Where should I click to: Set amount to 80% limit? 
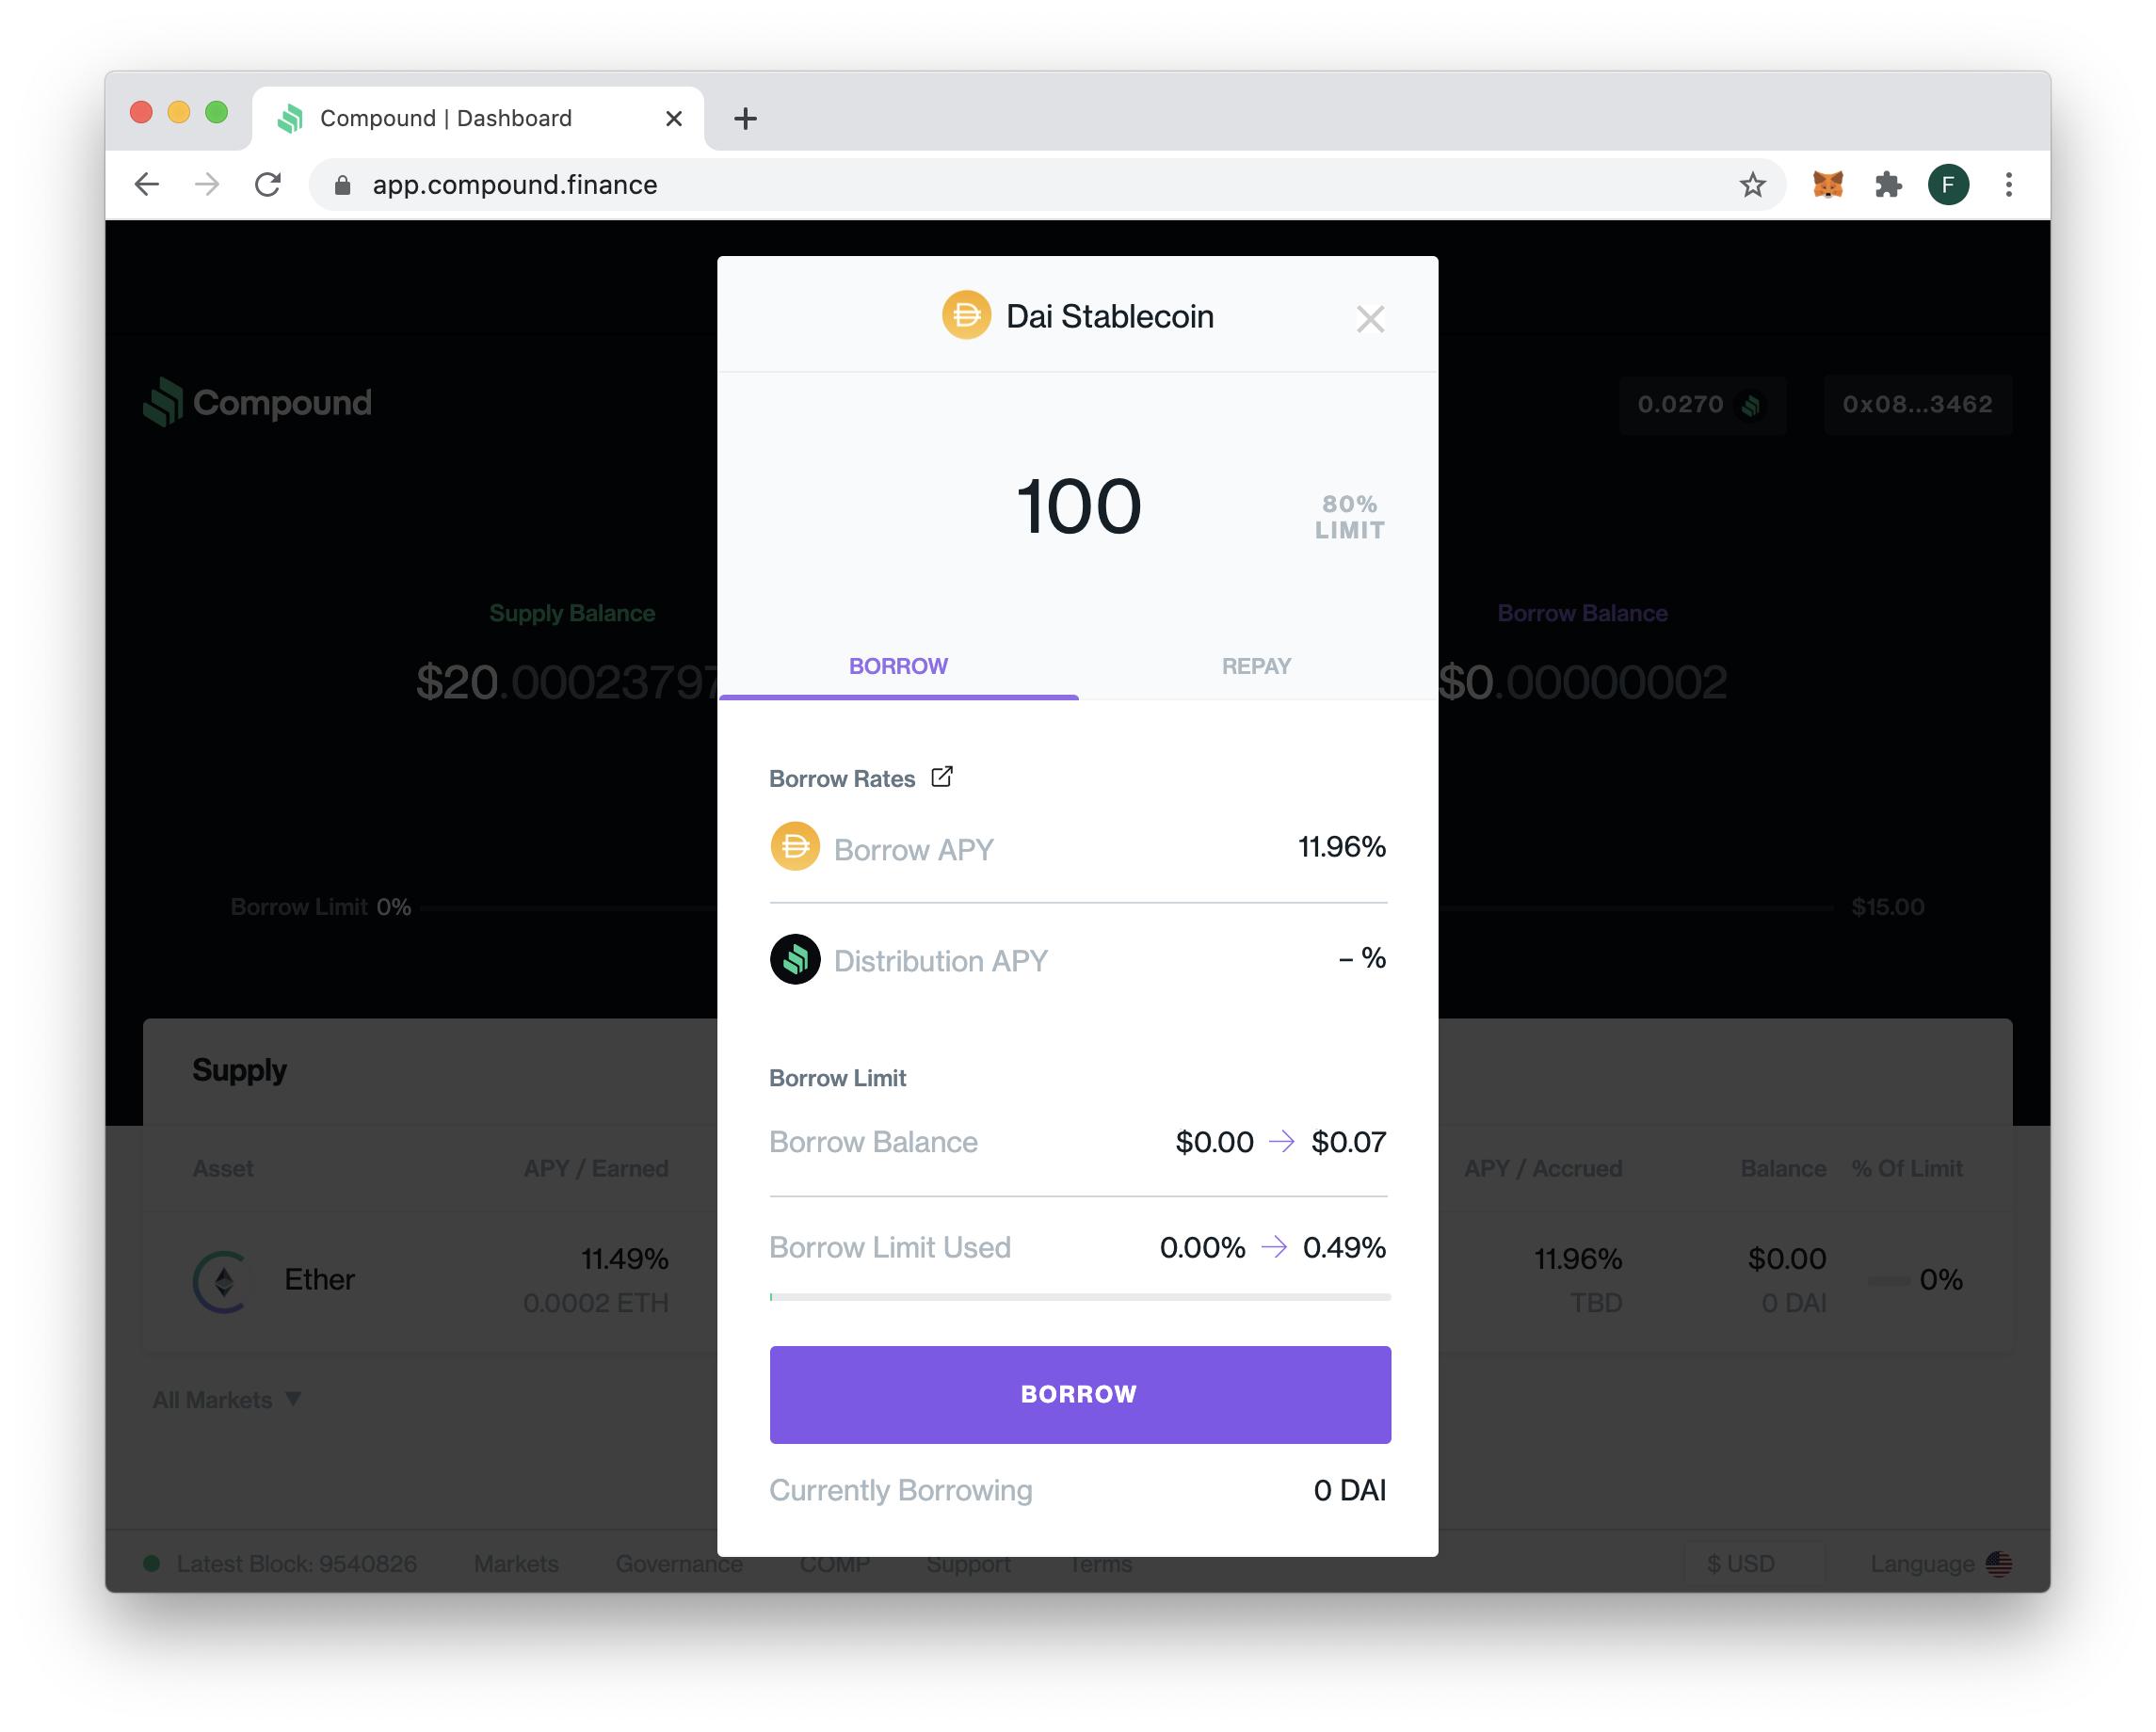click(1349, 517)
